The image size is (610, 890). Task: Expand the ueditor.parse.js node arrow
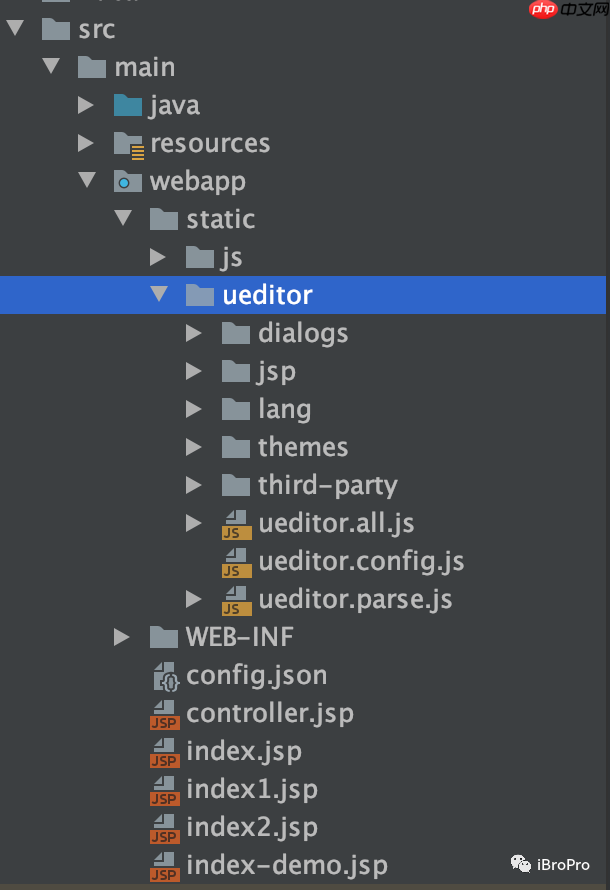(x=194, y=599)
